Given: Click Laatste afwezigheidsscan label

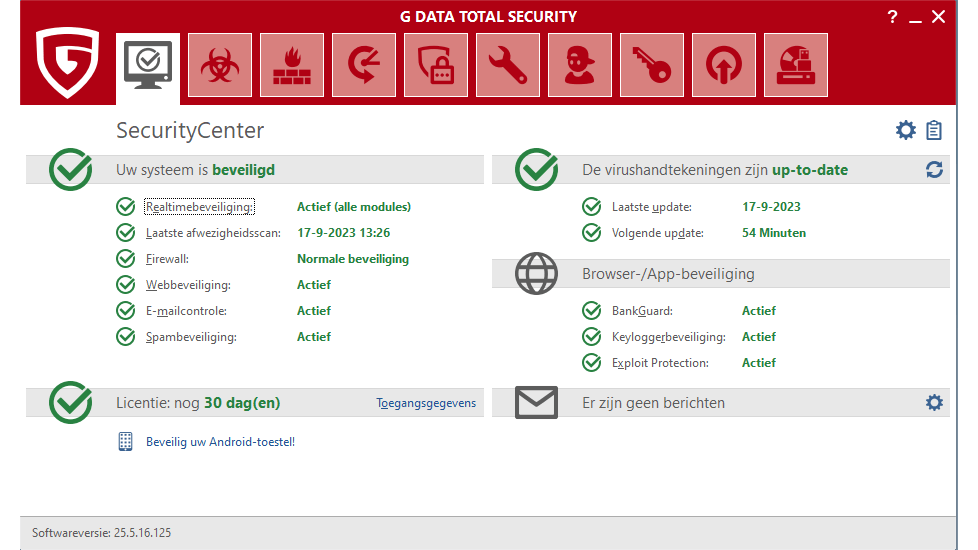Looking at the screenshot, I should tap(213, 233).
